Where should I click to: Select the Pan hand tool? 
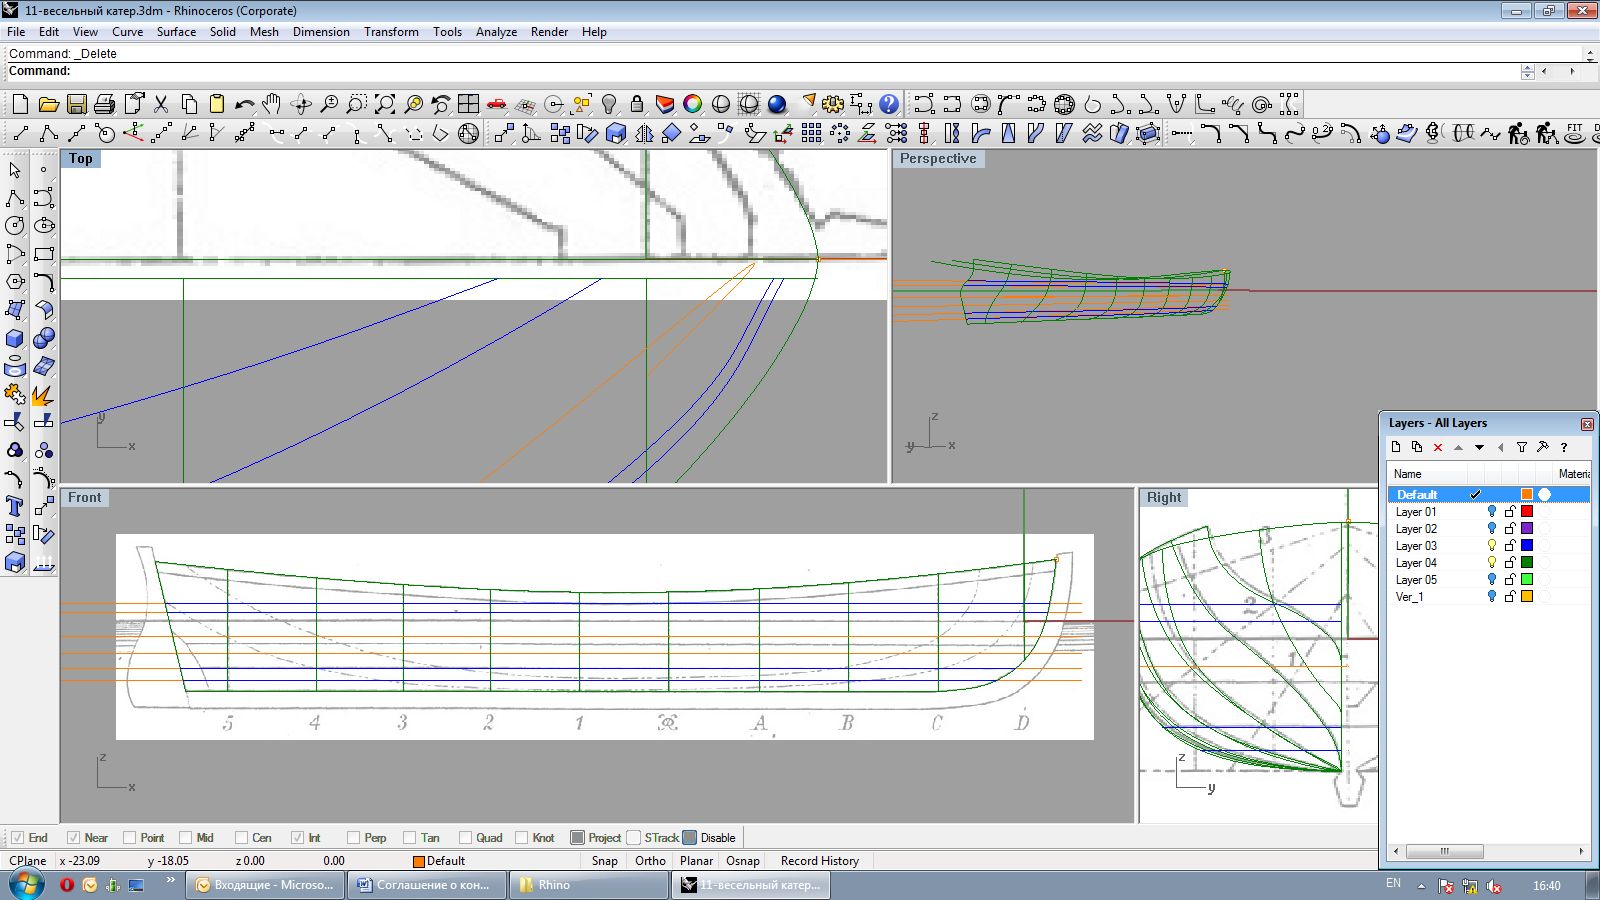pos(272,104)
